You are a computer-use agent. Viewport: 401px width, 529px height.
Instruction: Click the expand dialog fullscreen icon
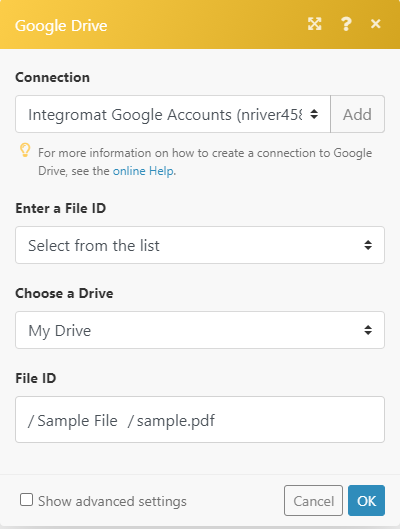pos(314,24)
